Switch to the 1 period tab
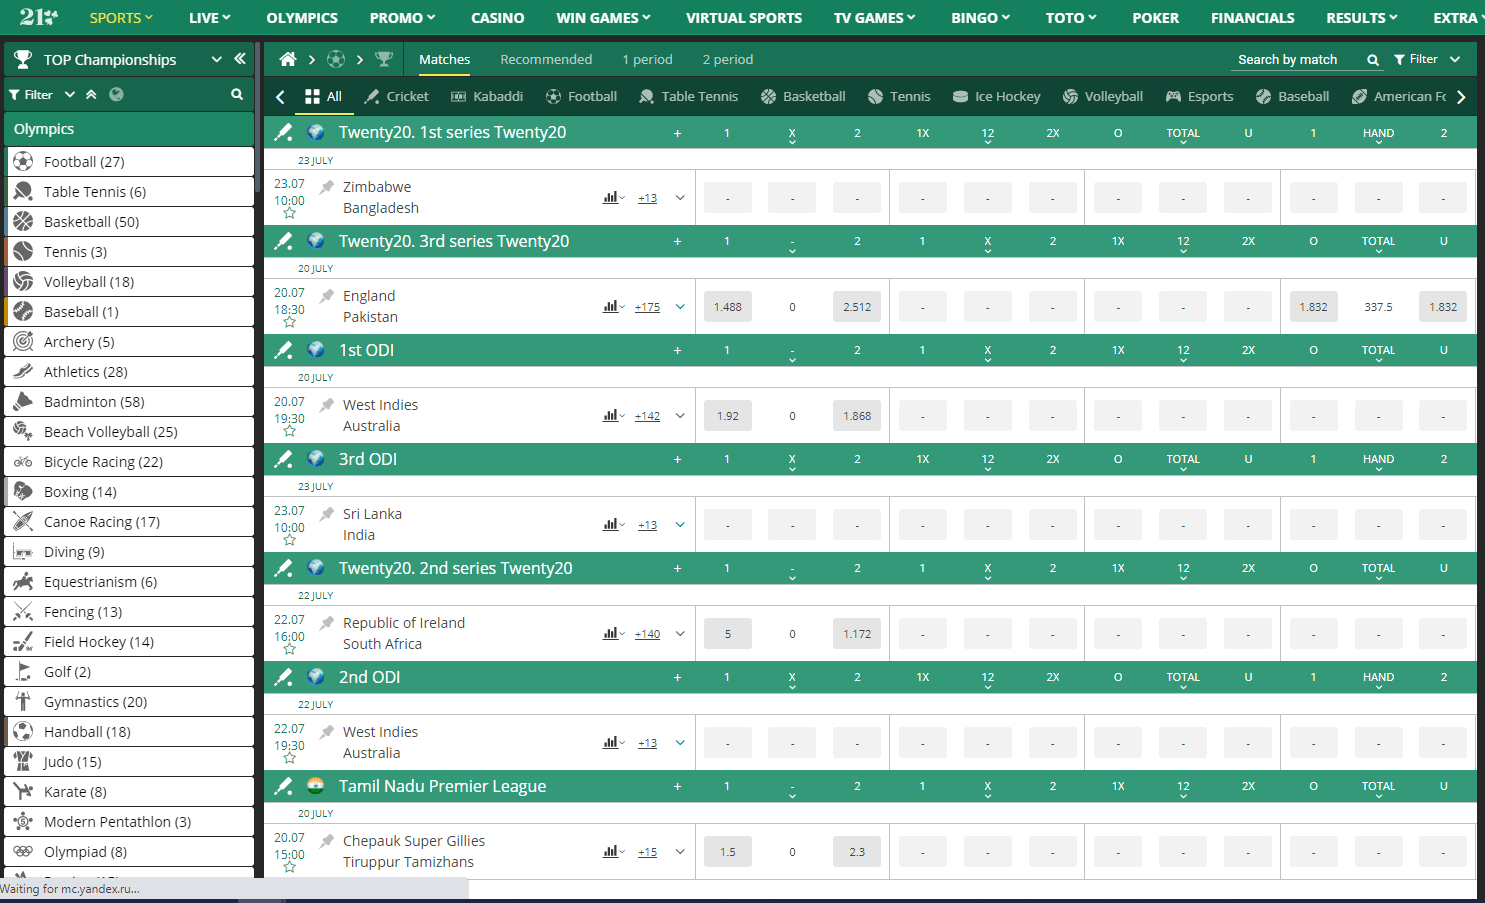 coord(647,59)
